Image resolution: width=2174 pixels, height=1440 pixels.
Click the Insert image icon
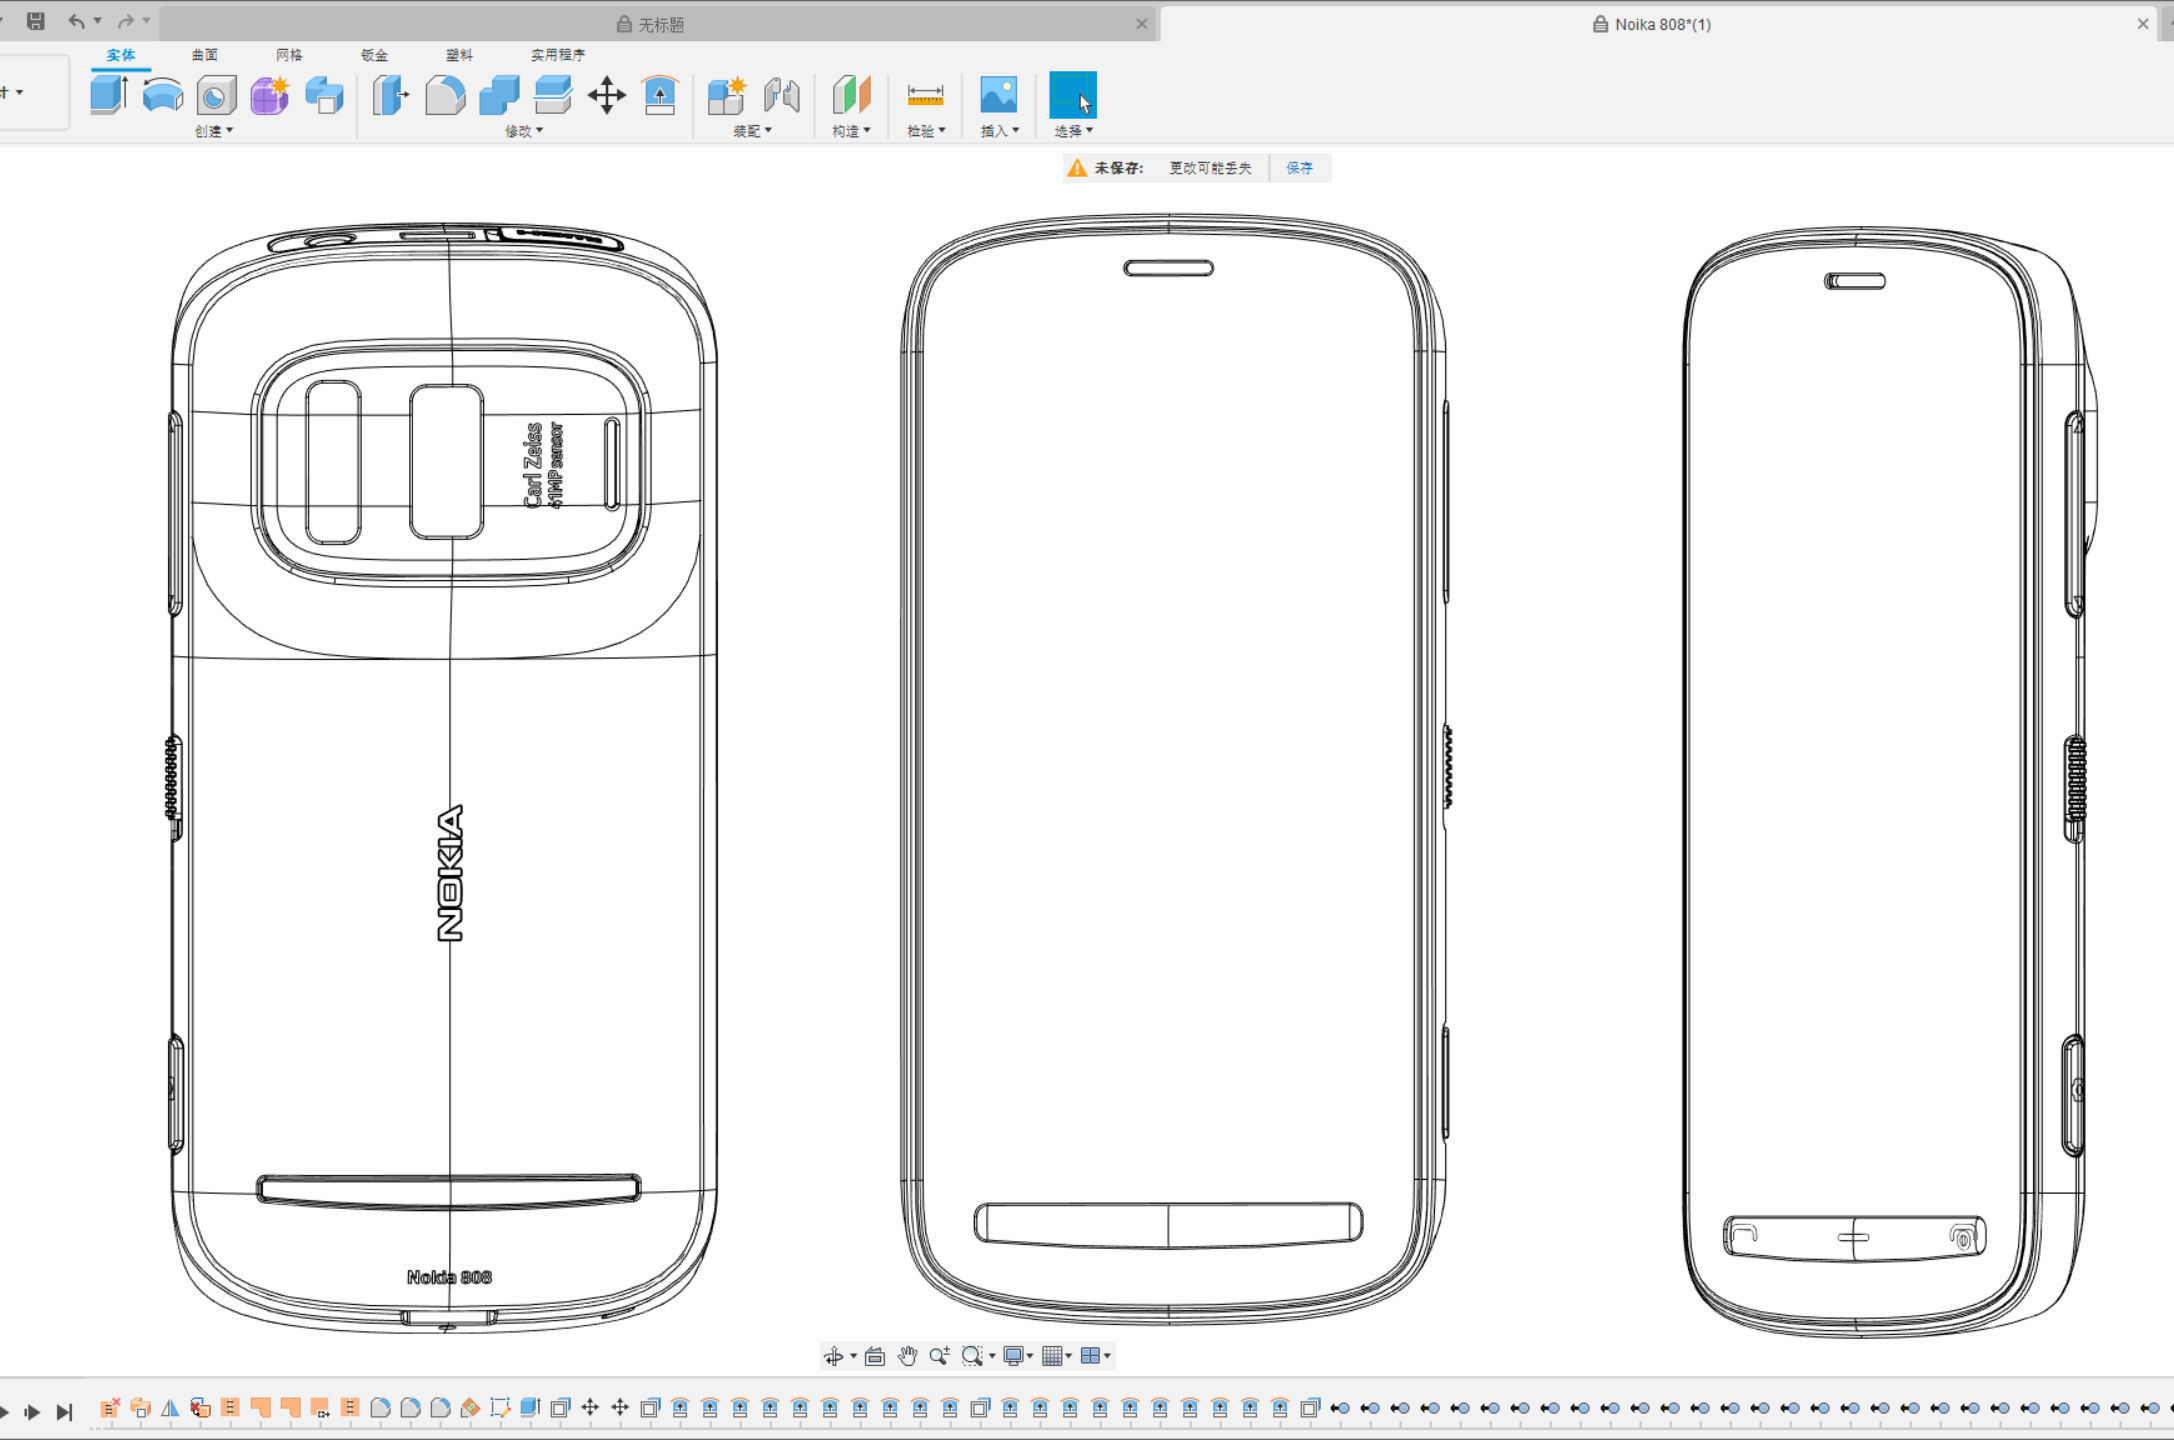[x=998, y=95]
